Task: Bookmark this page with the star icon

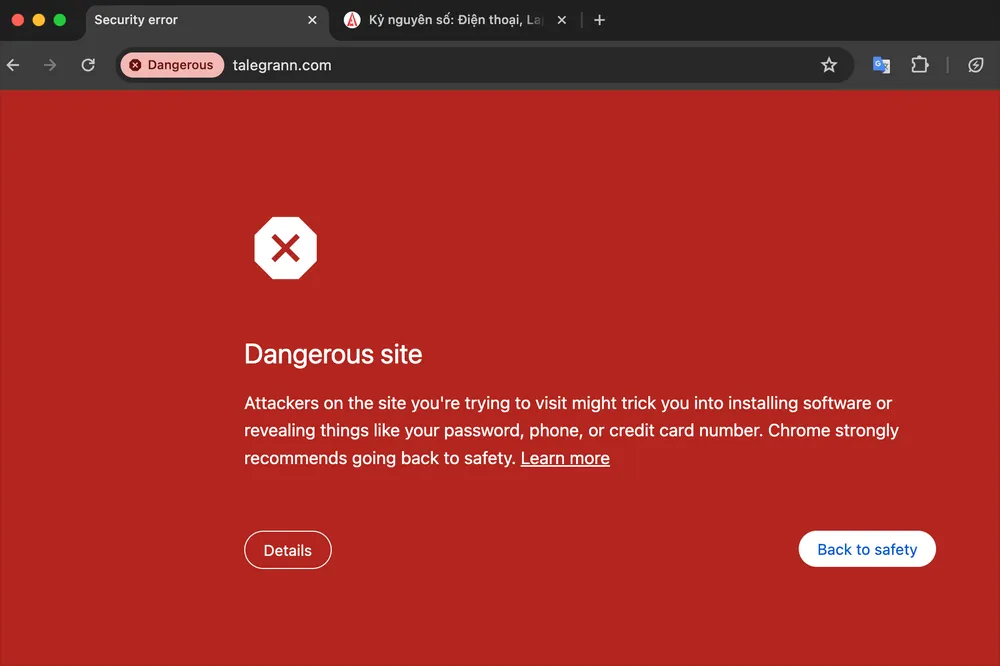Action: click(829, 64)
